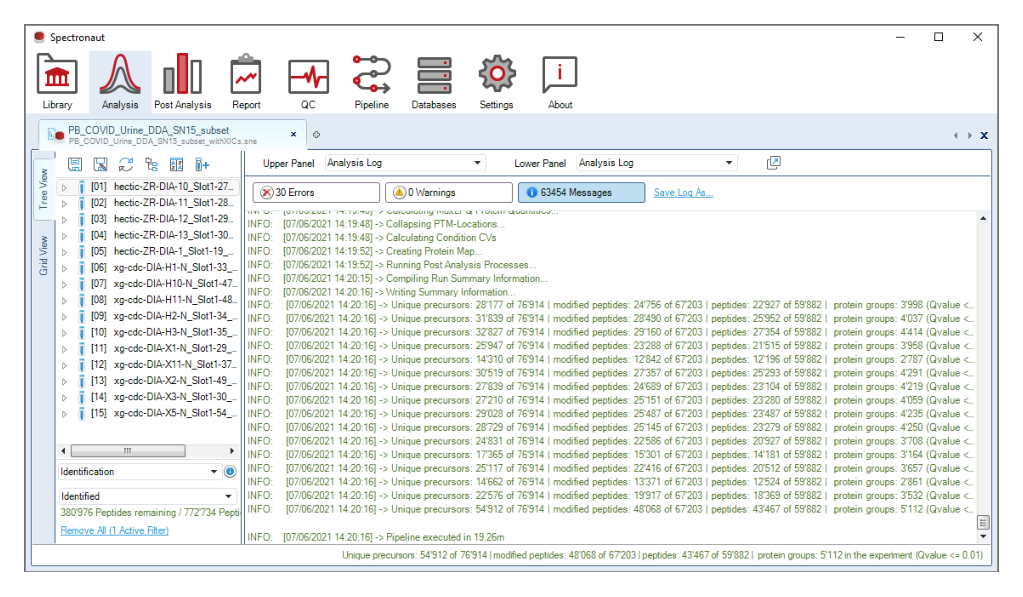Expand run [03] hectic-ZR-DIA-12

click(64, 219)
